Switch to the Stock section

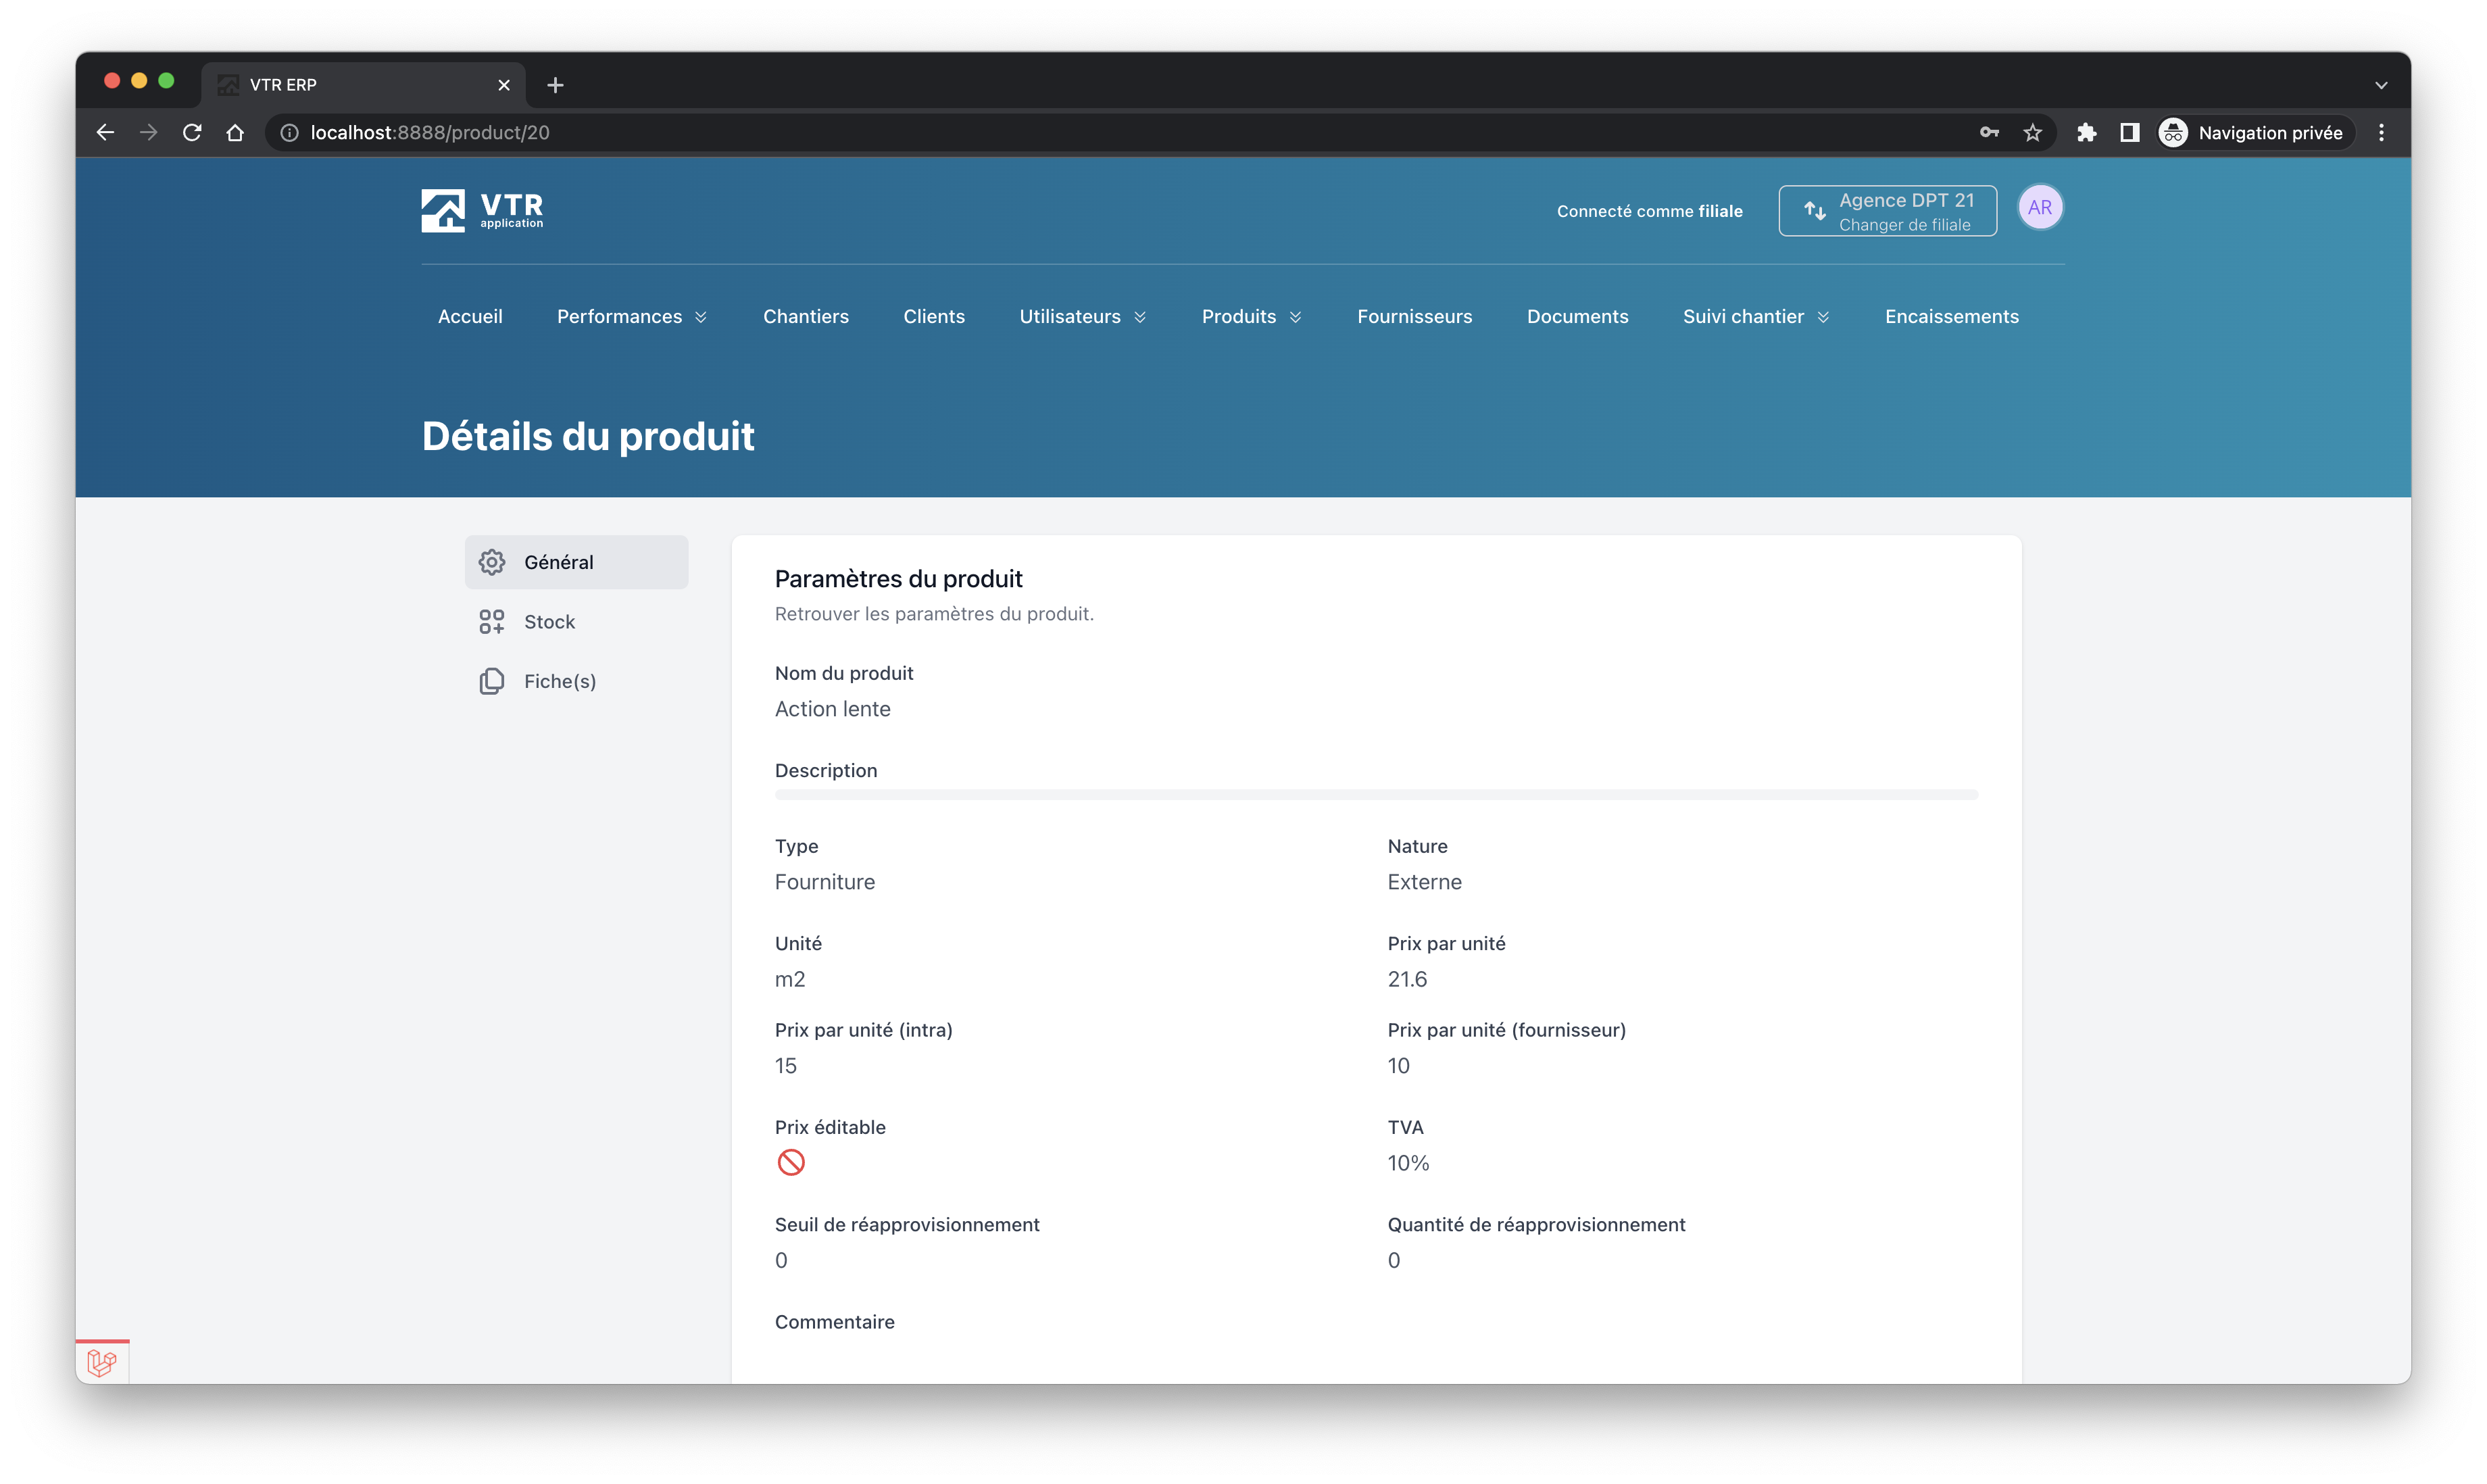[549, 622]
